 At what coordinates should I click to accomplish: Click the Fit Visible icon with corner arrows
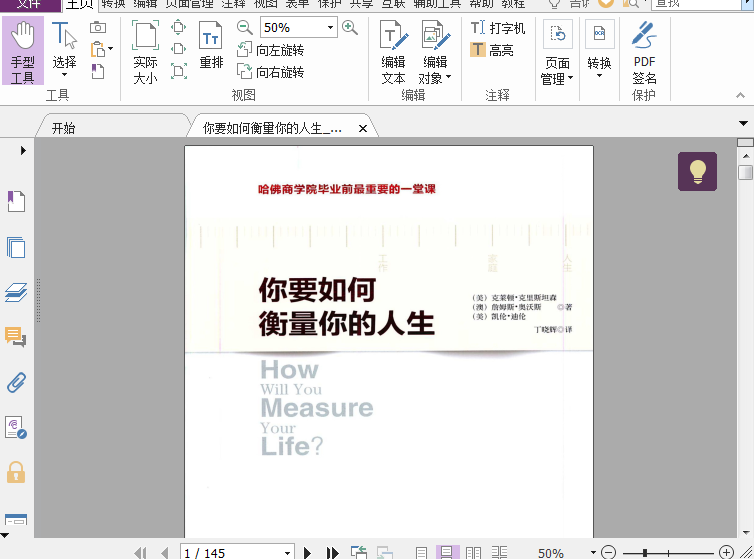coord(178,72)
